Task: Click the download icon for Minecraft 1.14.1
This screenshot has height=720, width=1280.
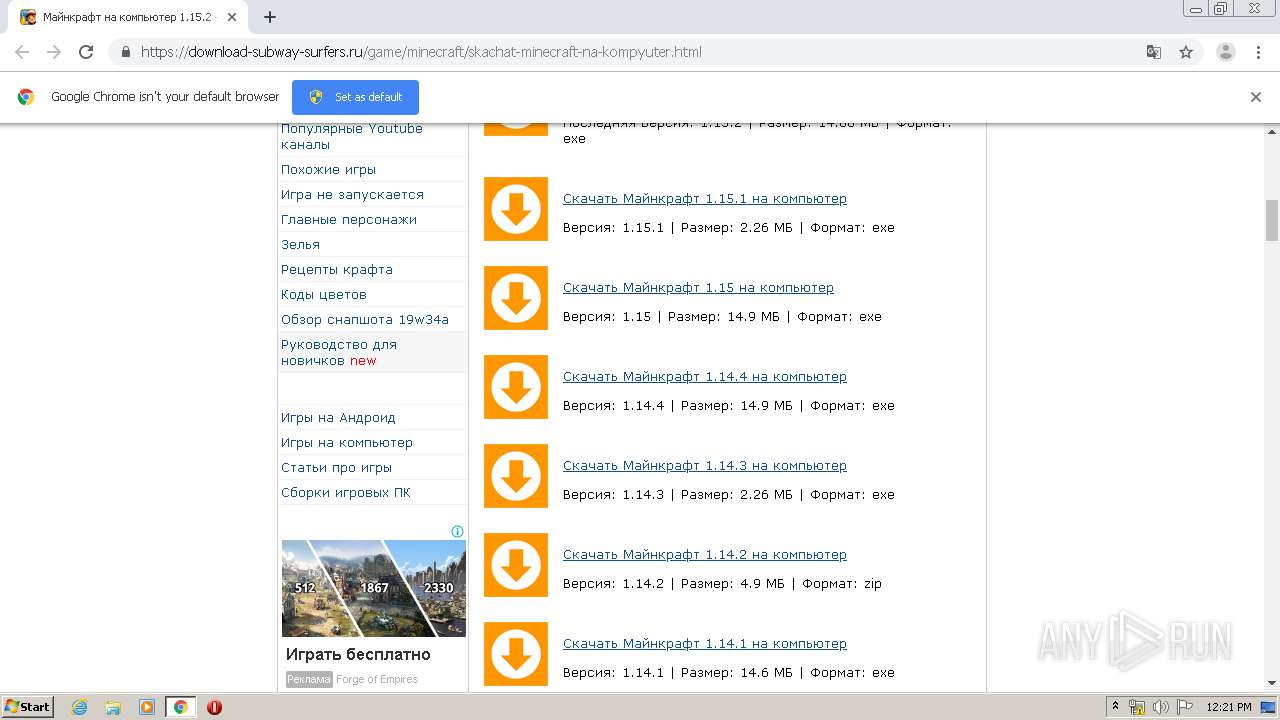Action: pyautogui.click(x=516, y=654)
